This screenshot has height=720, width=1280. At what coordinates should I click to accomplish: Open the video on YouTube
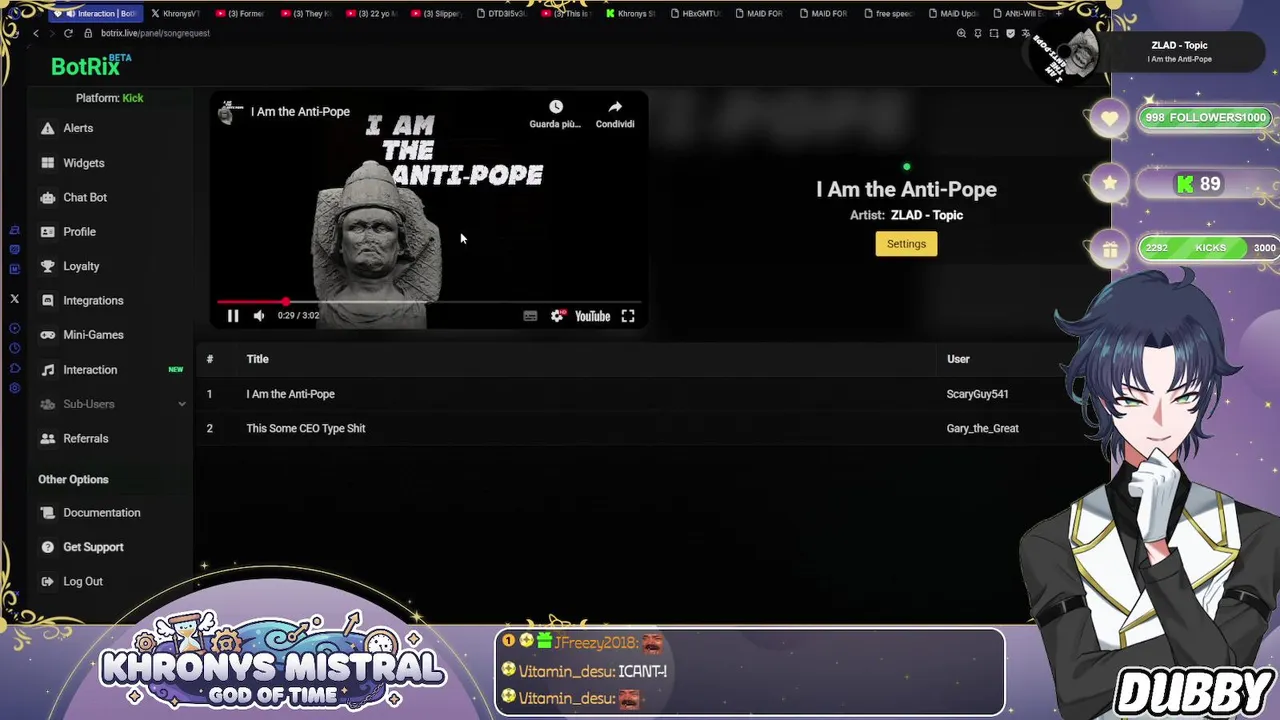click(x=592, y=316)
